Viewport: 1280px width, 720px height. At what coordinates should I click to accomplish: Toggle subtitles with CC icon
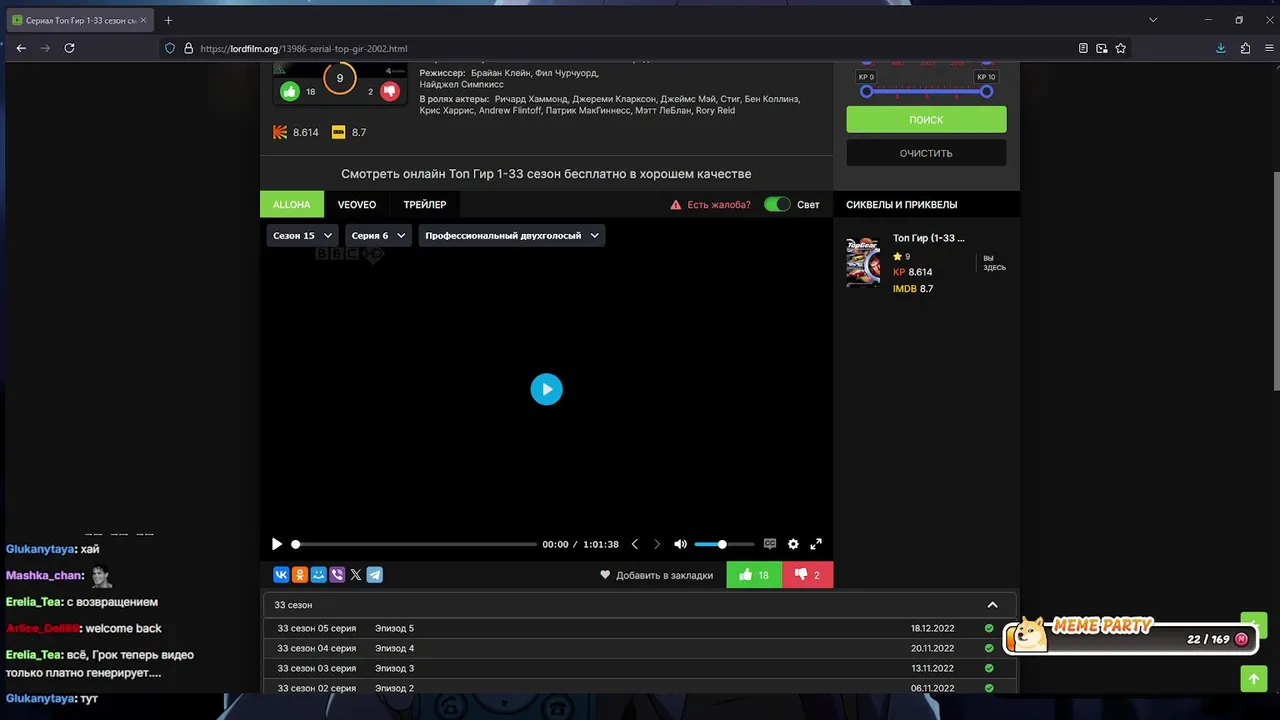click(770, 544)
